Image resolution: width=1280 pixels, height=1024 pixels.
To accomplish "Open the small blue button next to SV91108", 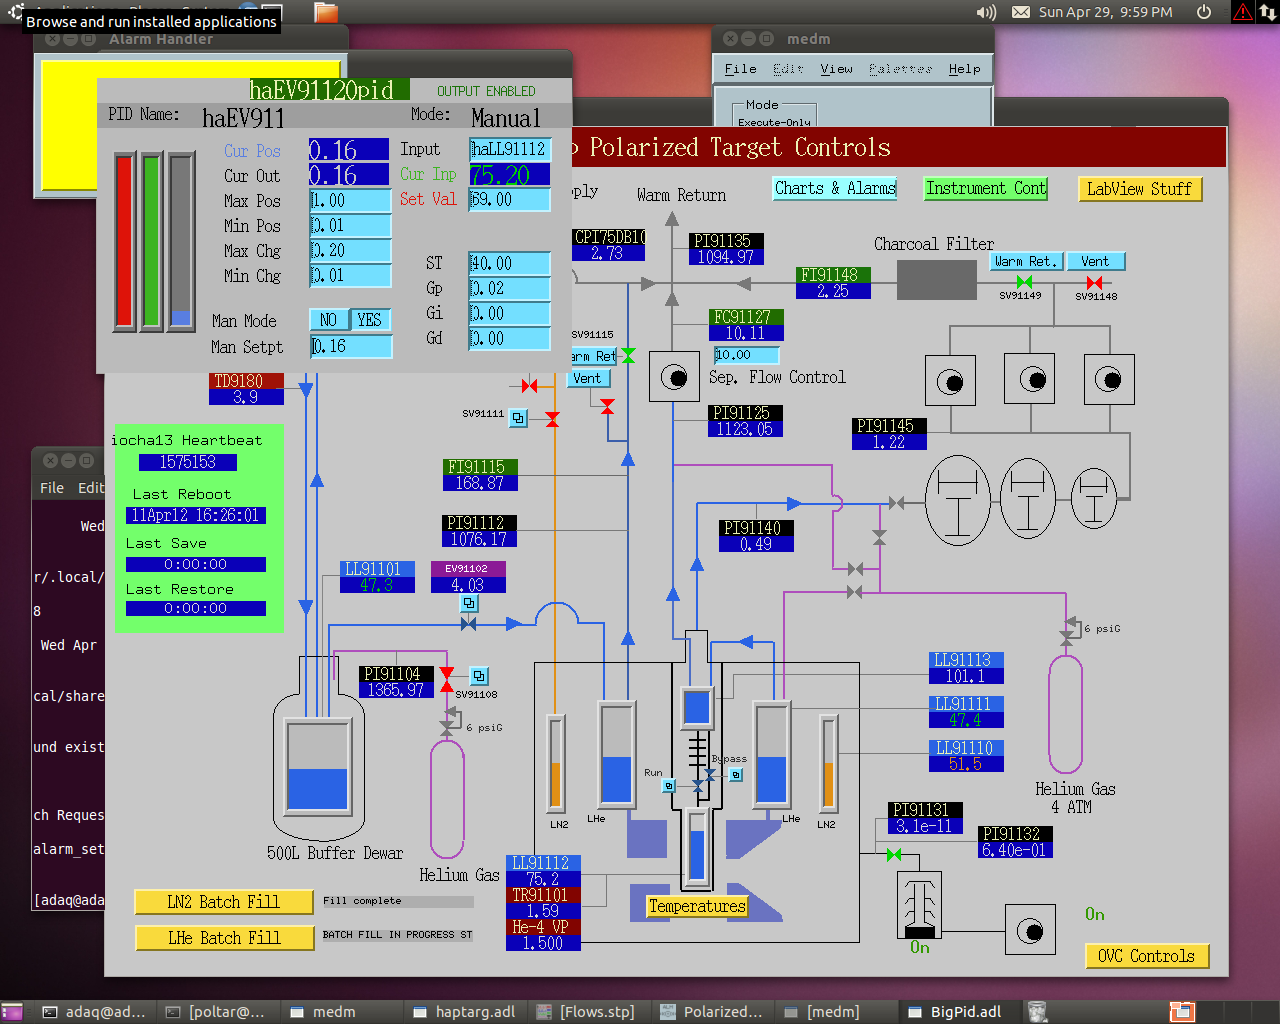I will click(x=479, y=675).
